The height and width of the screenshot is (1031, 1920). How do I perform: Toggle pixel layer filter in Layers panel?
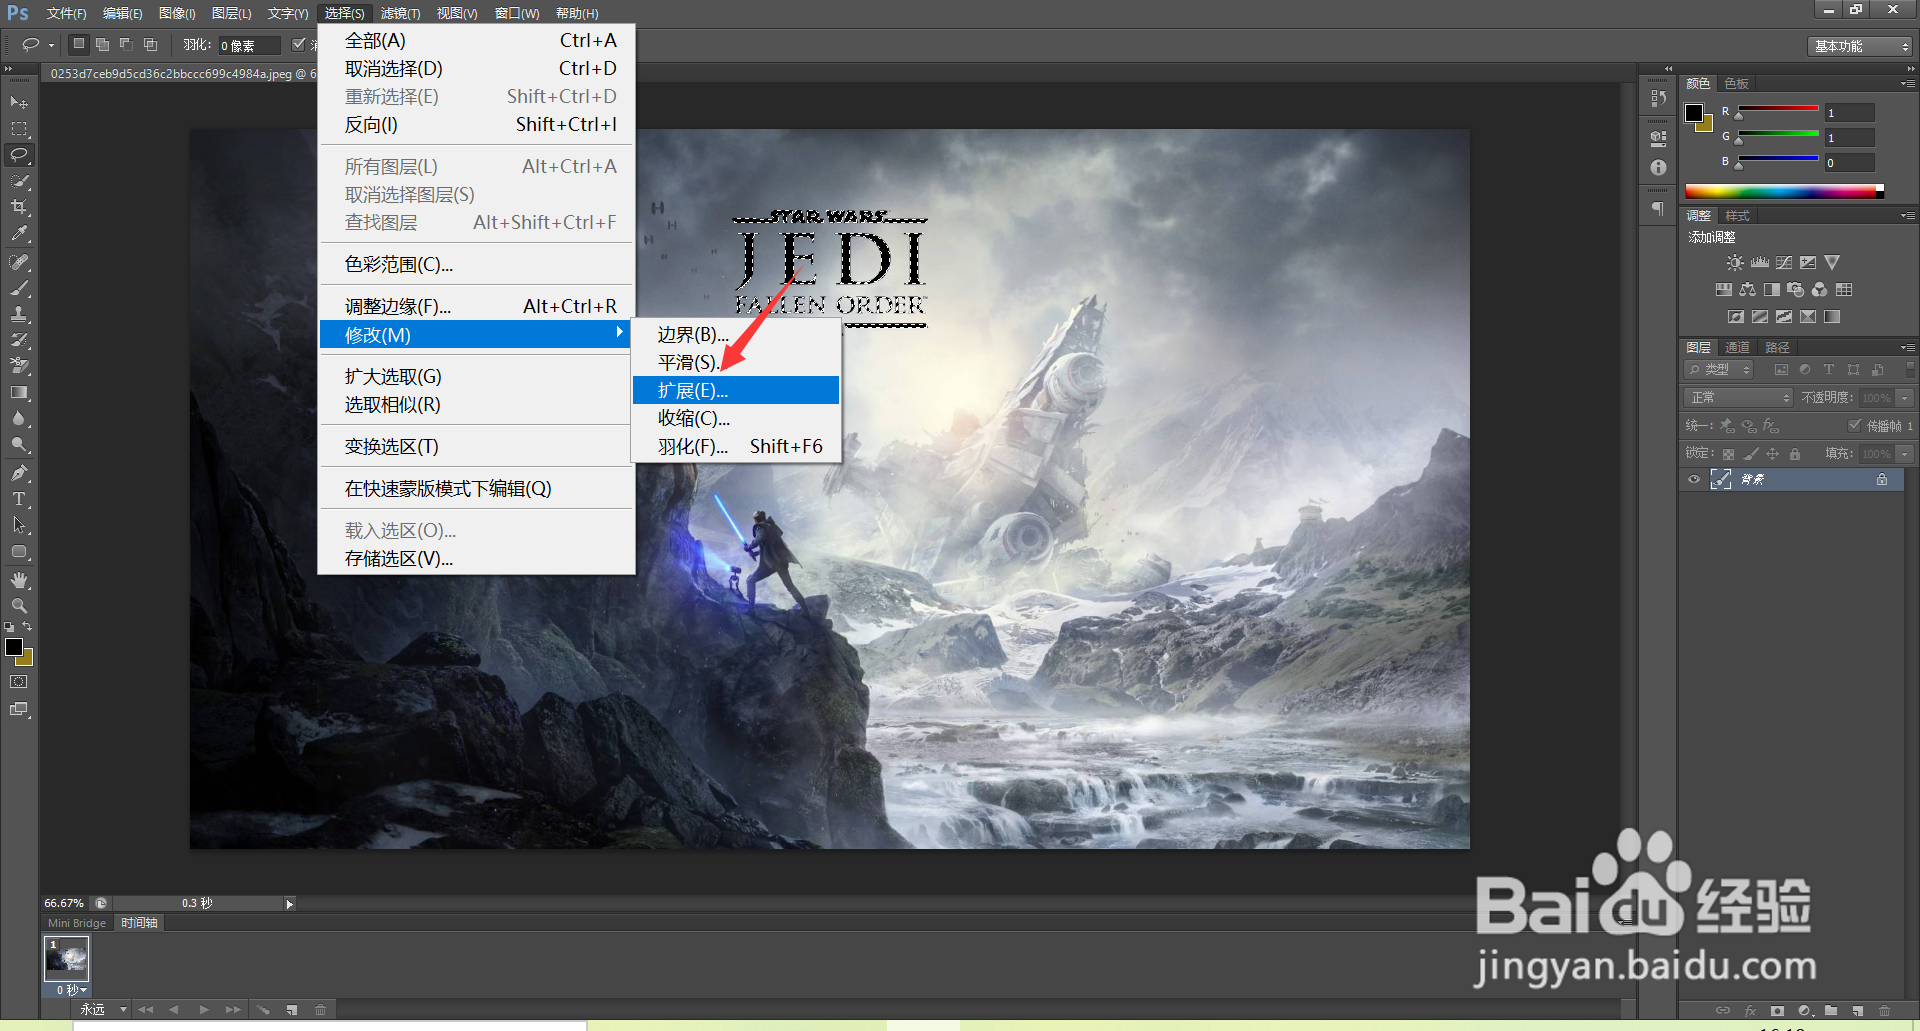[1781, 370]
